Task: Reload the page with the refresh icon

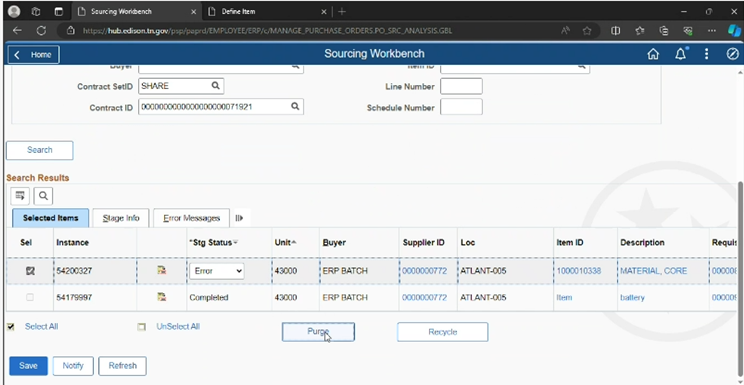Action: [41, 30]
